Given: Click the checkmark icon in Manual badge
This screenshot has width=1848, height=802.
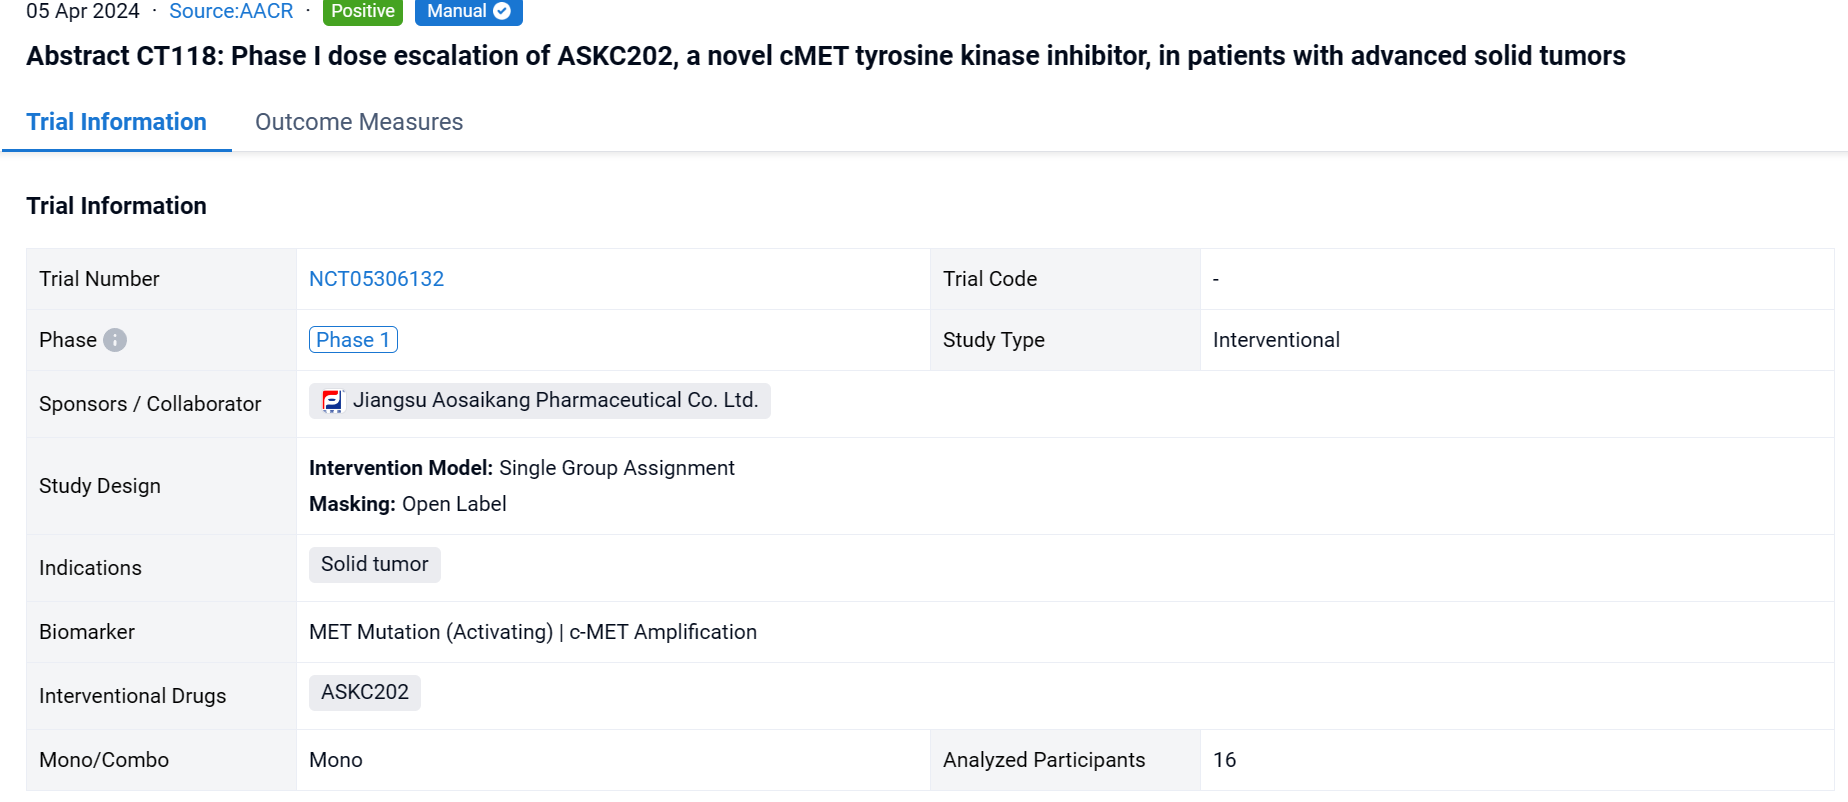Looking at the screenshot, I should coord(502,11).
